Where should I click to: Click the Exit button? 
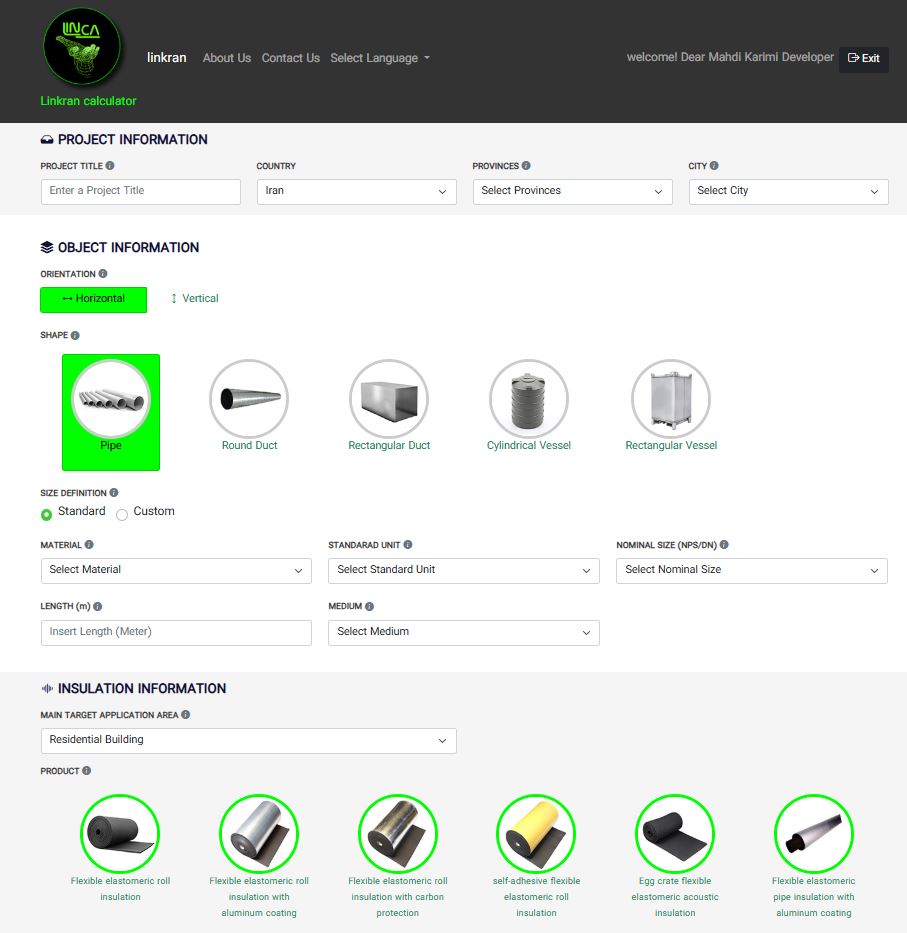[864, 59]
